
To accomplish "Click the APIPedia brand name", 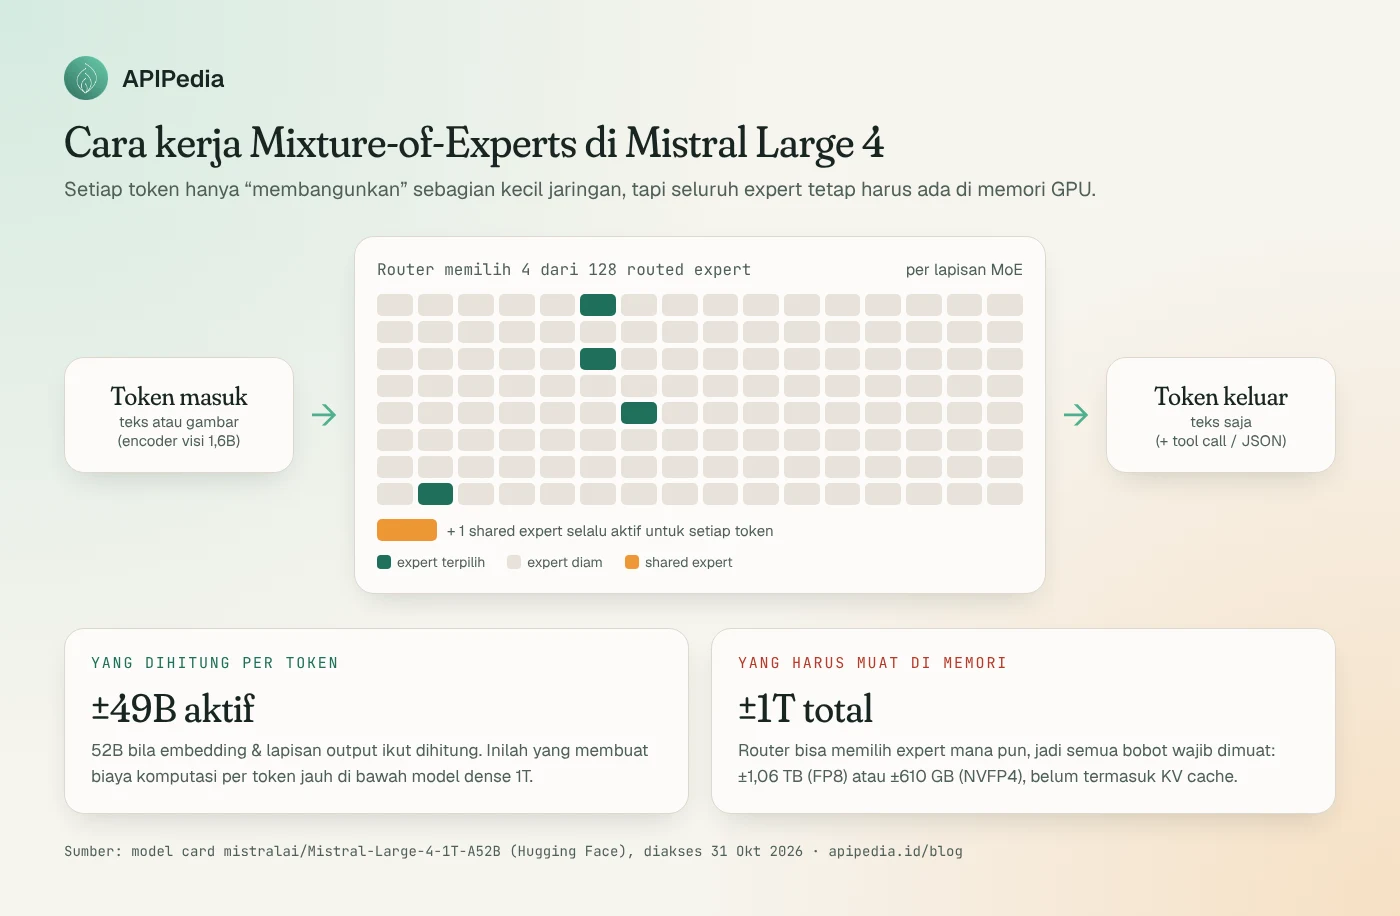I will tap(173, 79).
